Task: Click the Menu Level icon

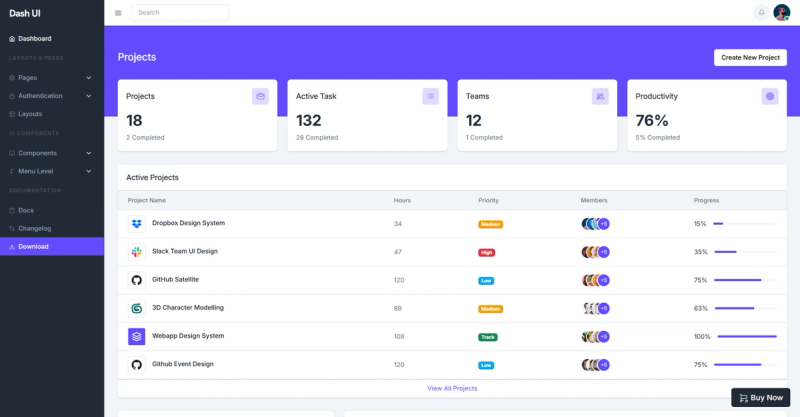Action: pos(12,171)
